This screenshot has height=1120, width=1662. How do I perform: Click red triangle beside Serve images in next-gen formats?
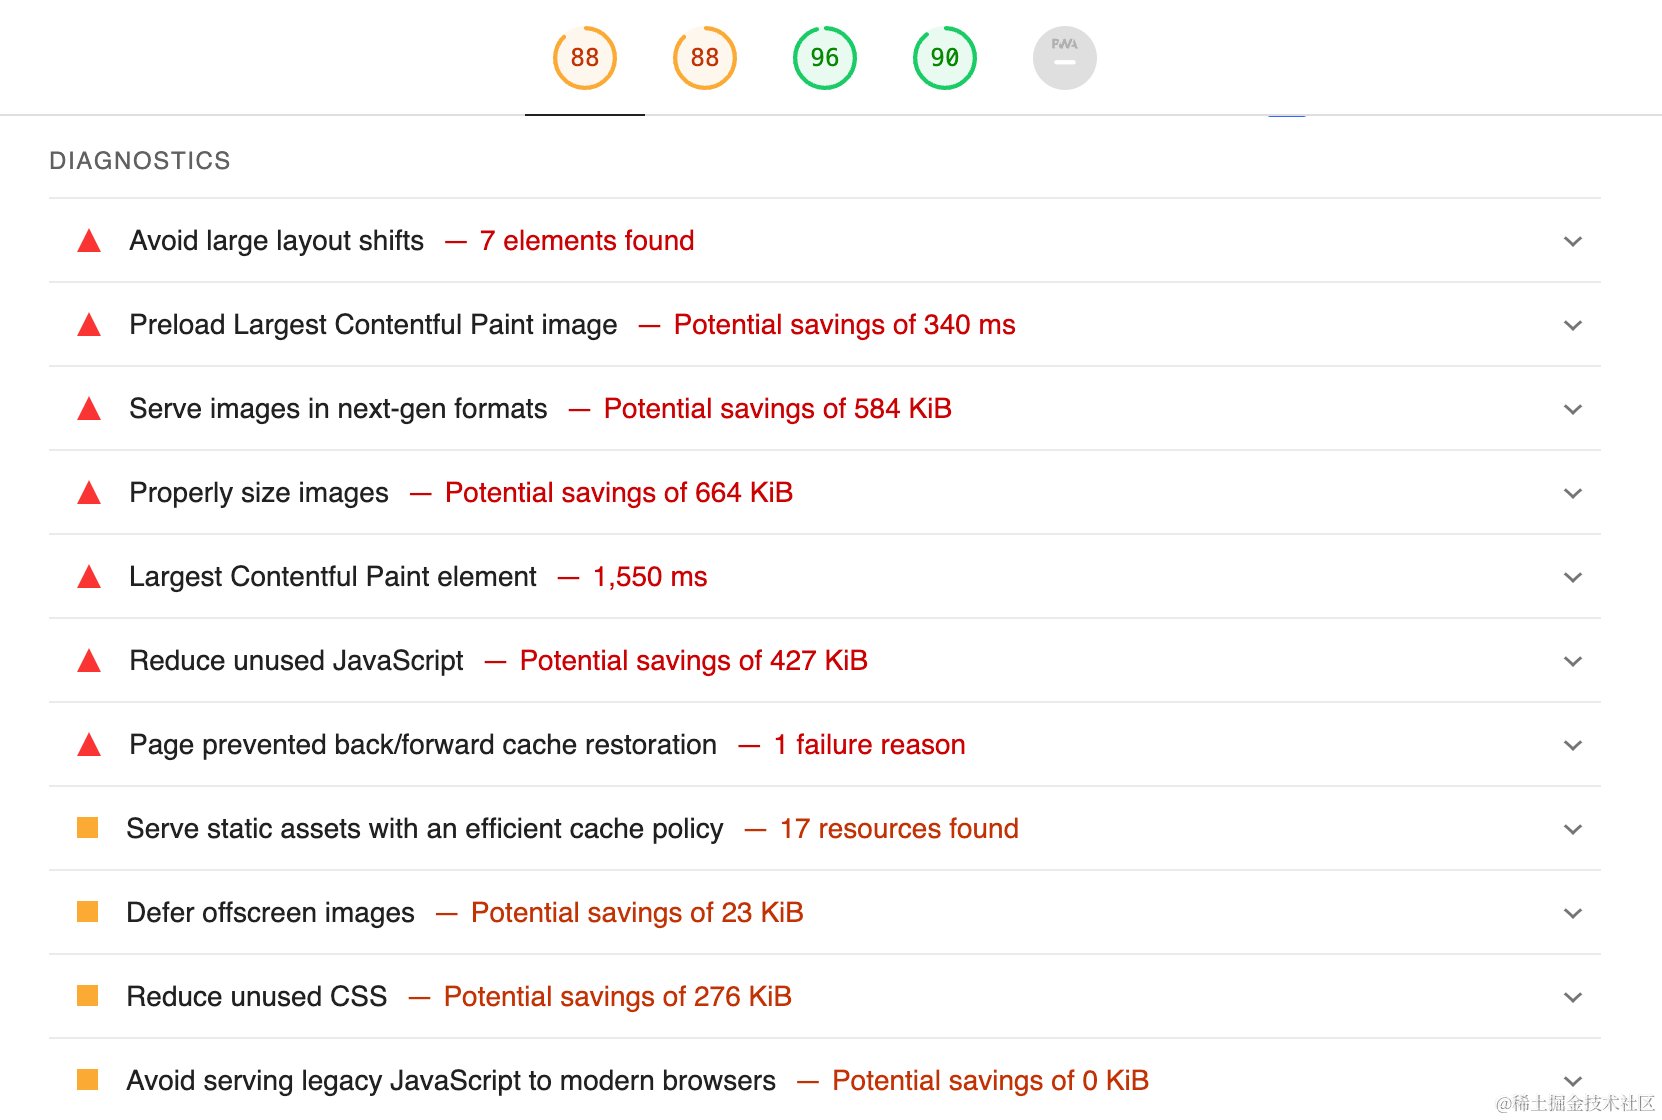pos(89,409)
